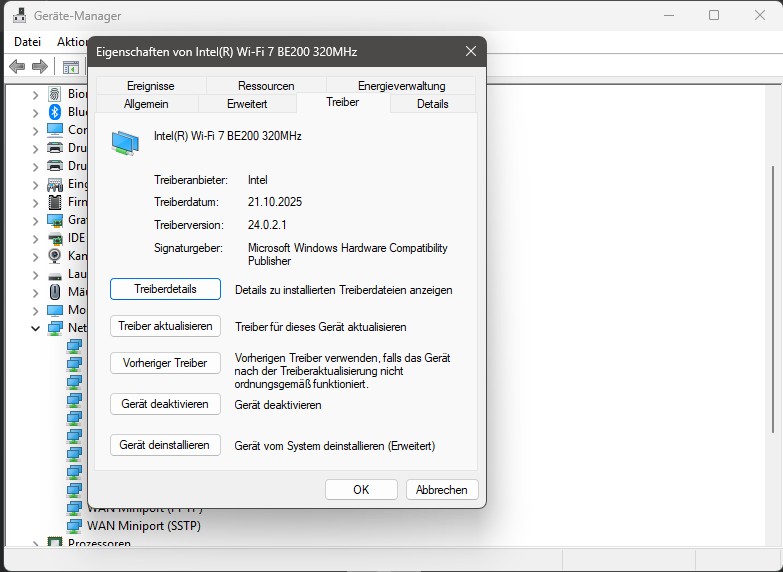Open the Energieverwaltung tab
783x572 pixels.
point(401,85)
